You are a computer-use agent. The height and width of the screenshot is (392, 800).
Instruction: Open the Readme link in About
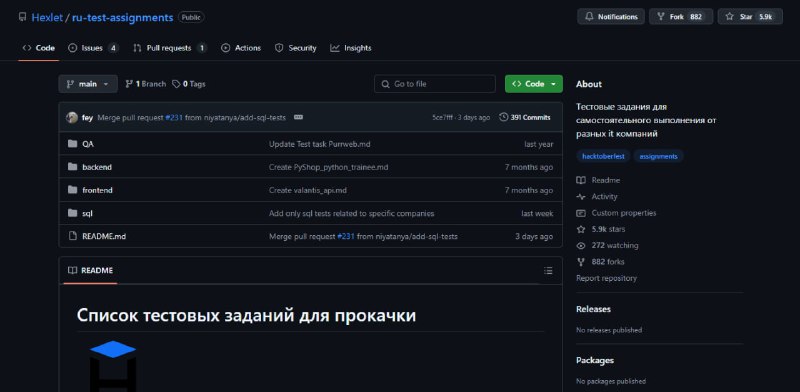598,180
